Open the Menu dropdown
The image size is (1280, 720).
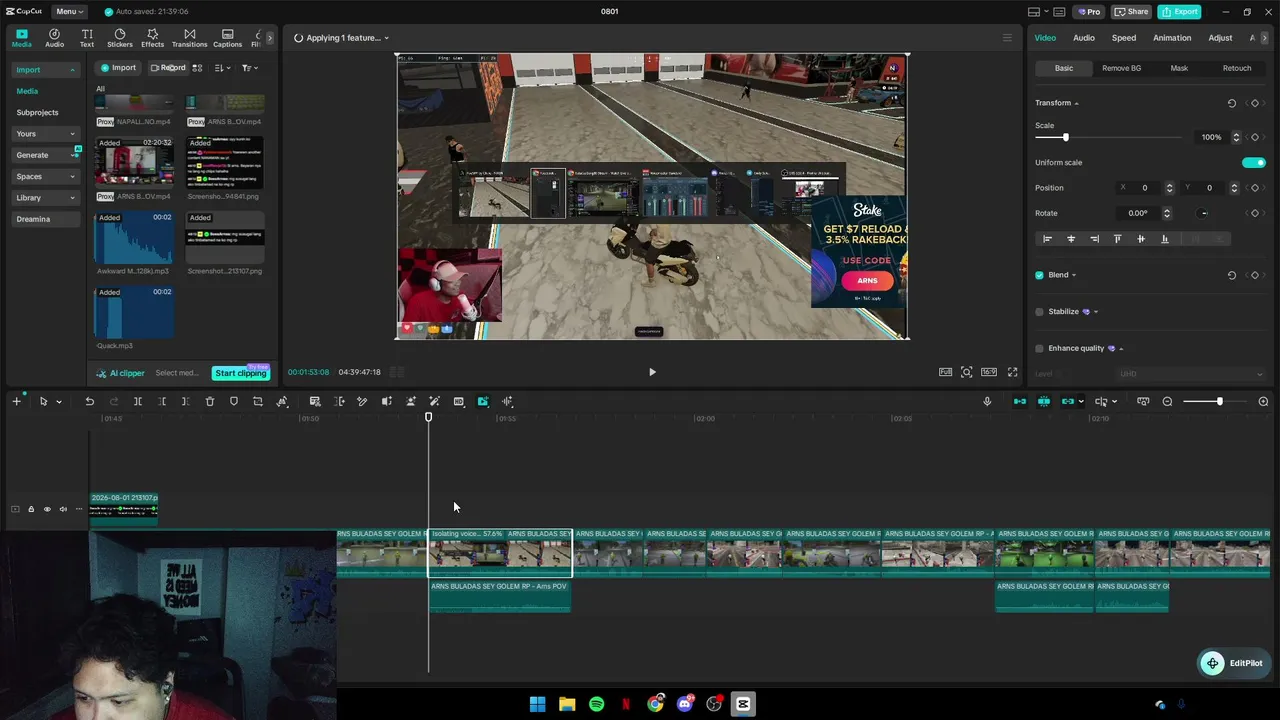coord(70,12)
